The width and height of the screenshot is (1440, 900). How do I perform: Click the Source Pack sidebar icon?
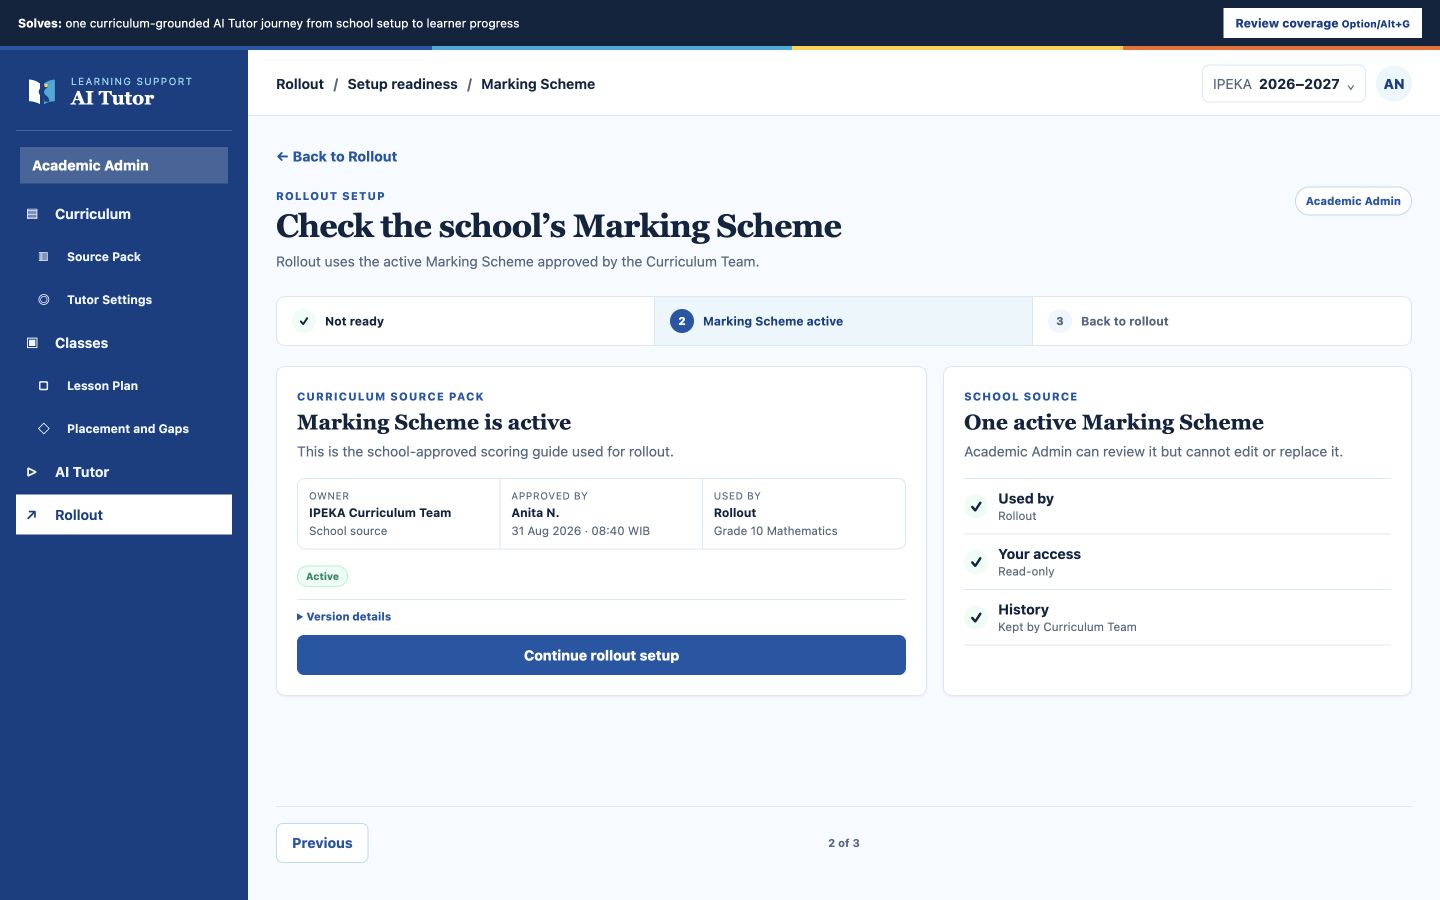43,257
